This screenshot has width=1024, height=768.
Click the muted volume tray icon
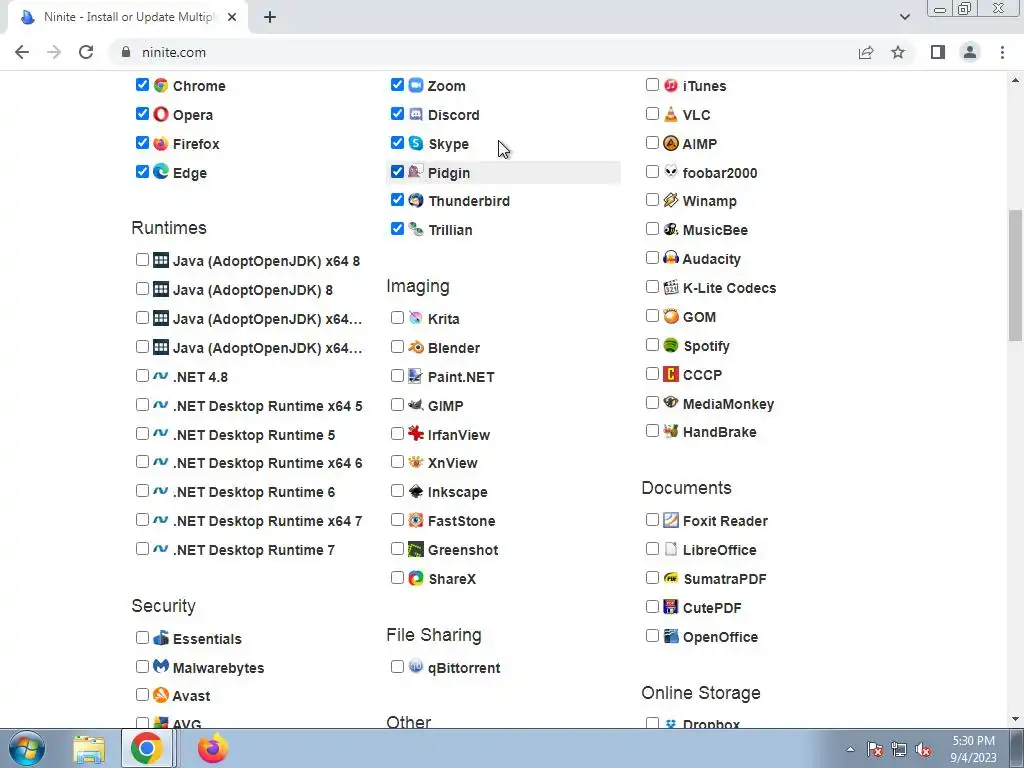[x=923, y=749]
